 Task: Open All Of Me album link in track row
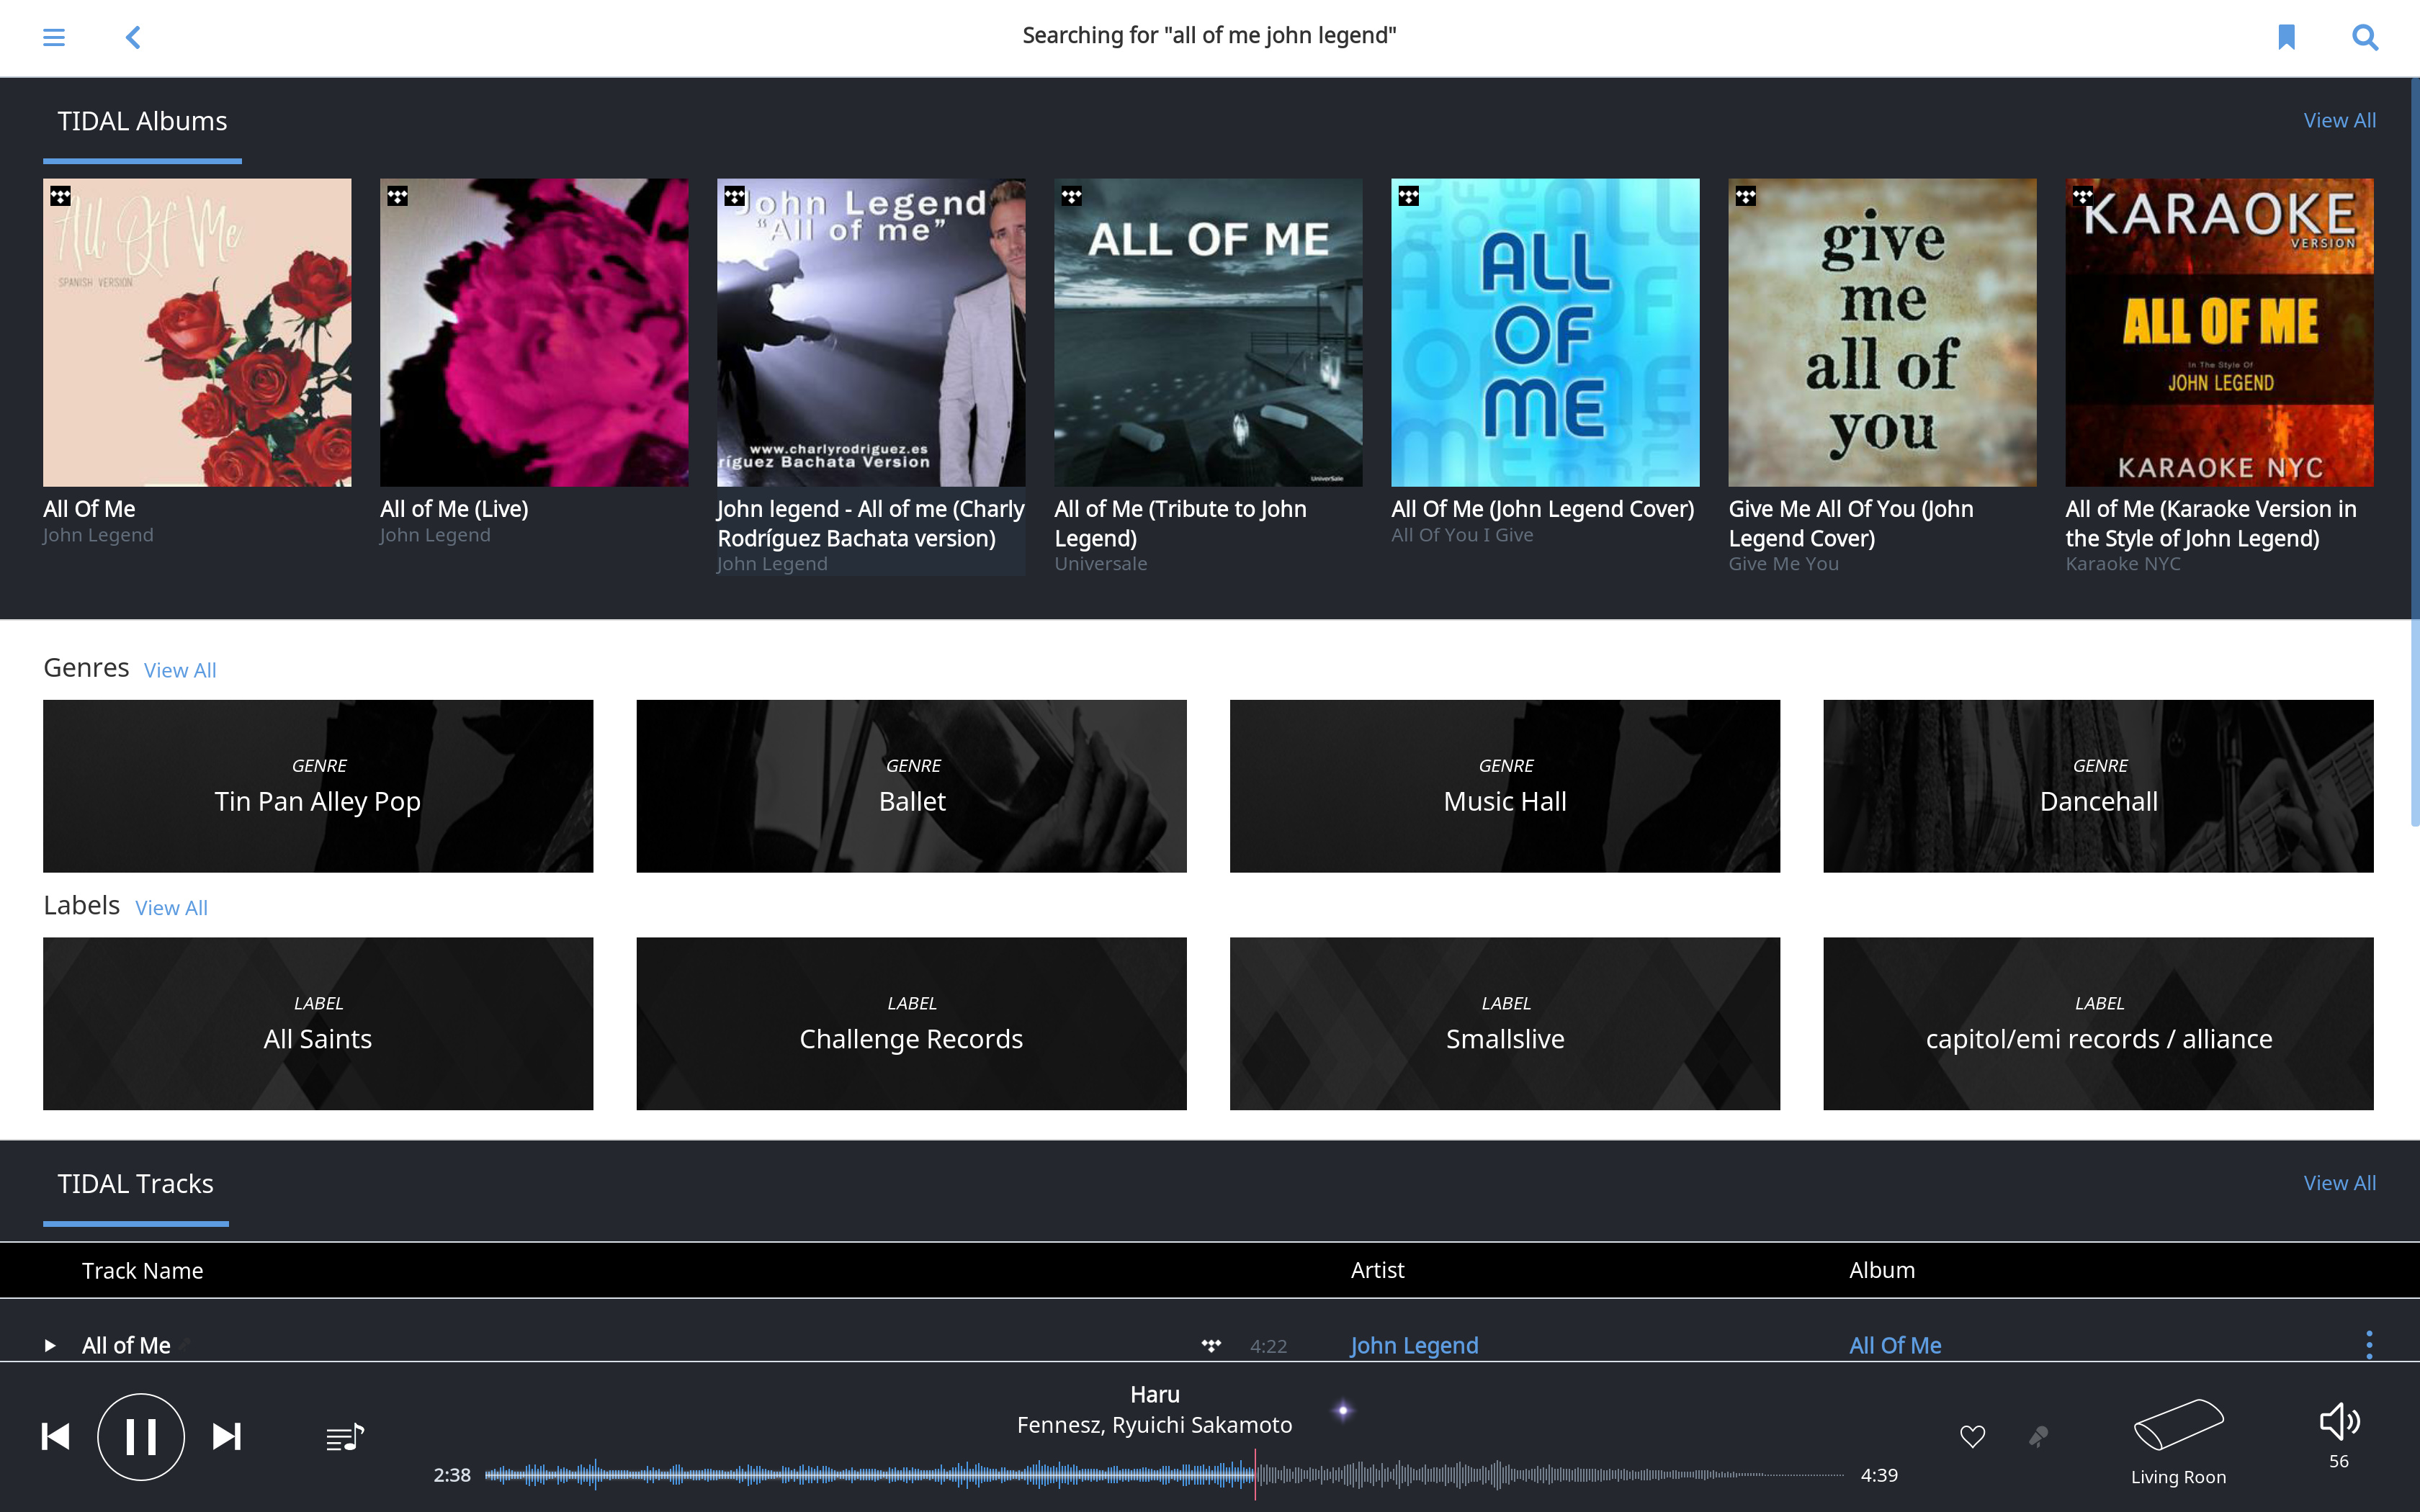(1895, 1345)
